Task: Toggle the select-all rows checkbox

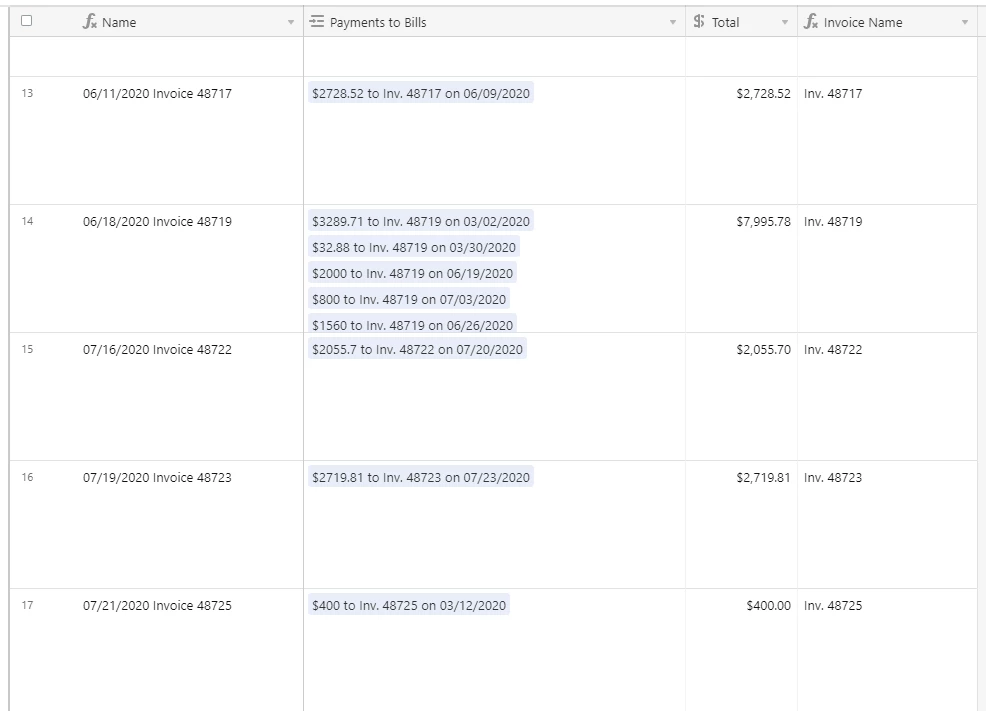Action: [26, 21]
